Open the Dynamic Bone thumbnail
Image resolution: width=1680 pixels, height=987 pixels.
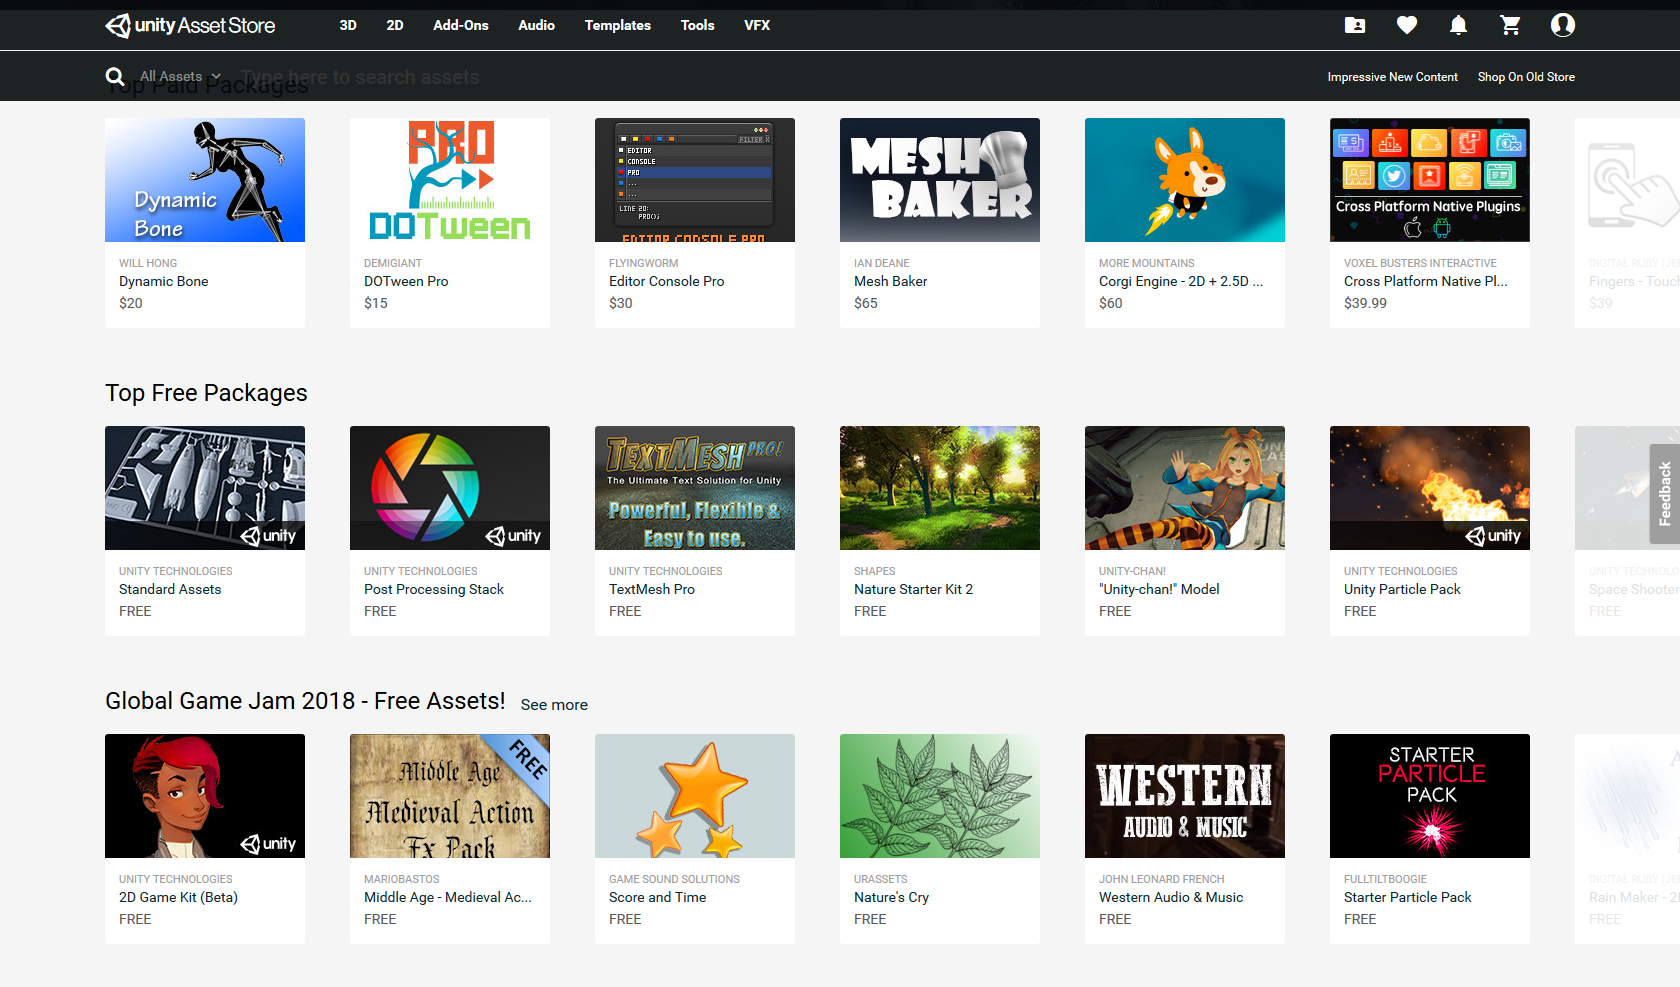[205, 180]
